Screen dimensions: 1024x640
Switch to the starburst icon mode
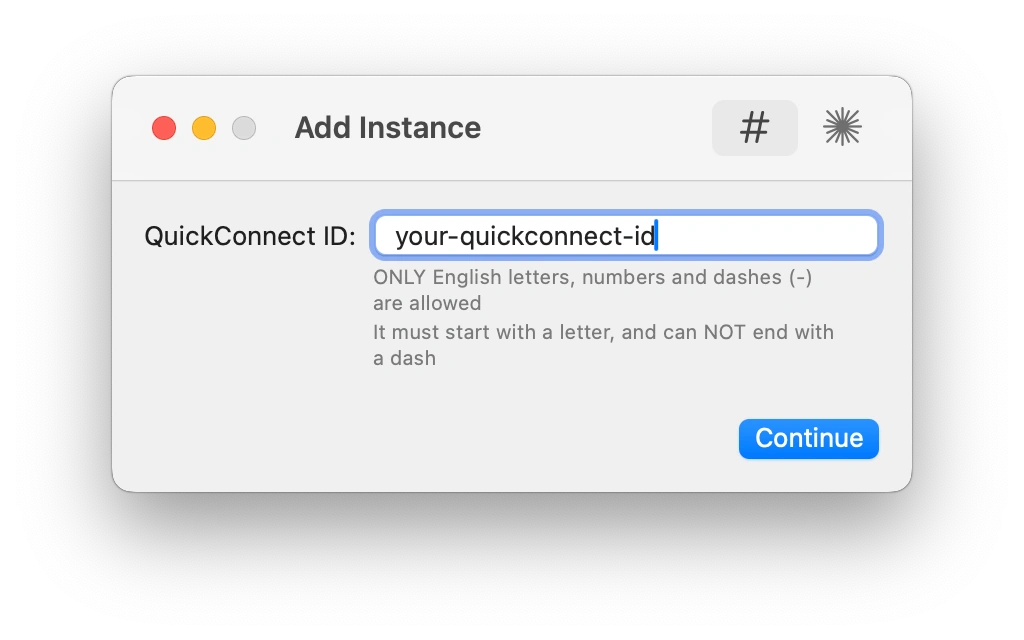[x=842, y=127]
